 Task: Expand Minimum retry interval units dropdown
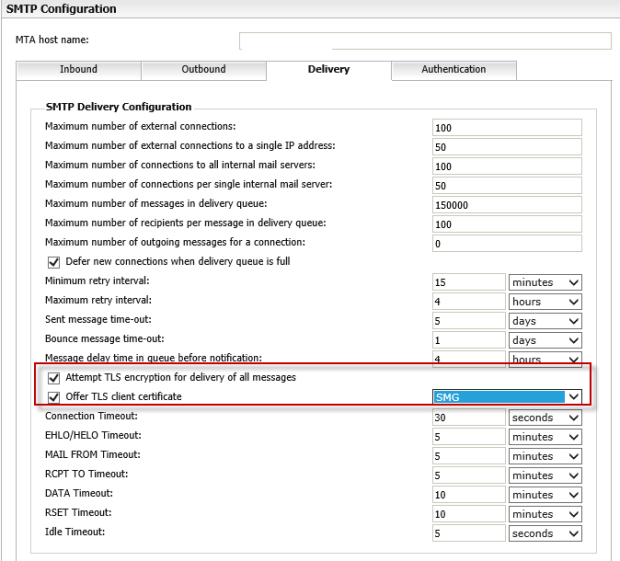point(545,283)
